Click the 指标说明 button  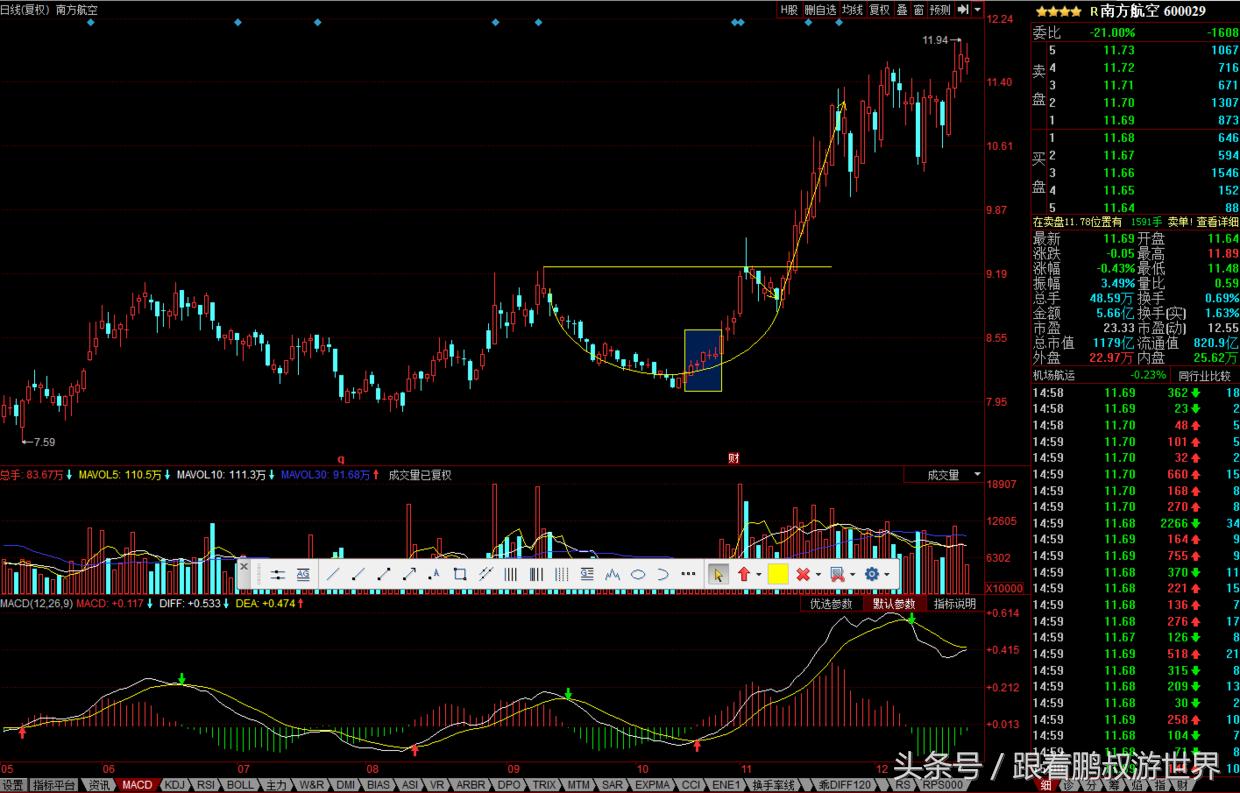click(954, 604)
